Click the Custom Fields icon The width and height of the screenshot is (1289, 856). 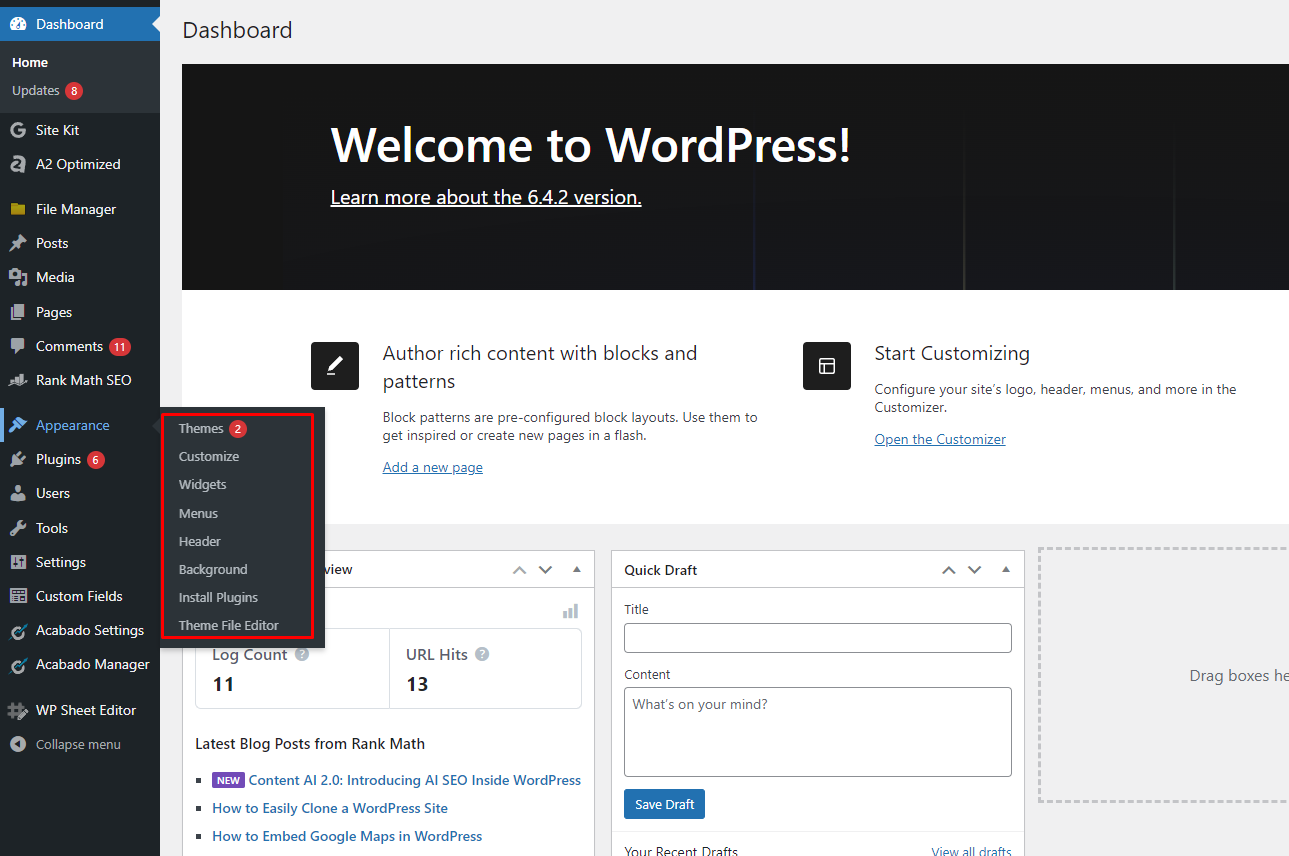click(x=17, y=596)
